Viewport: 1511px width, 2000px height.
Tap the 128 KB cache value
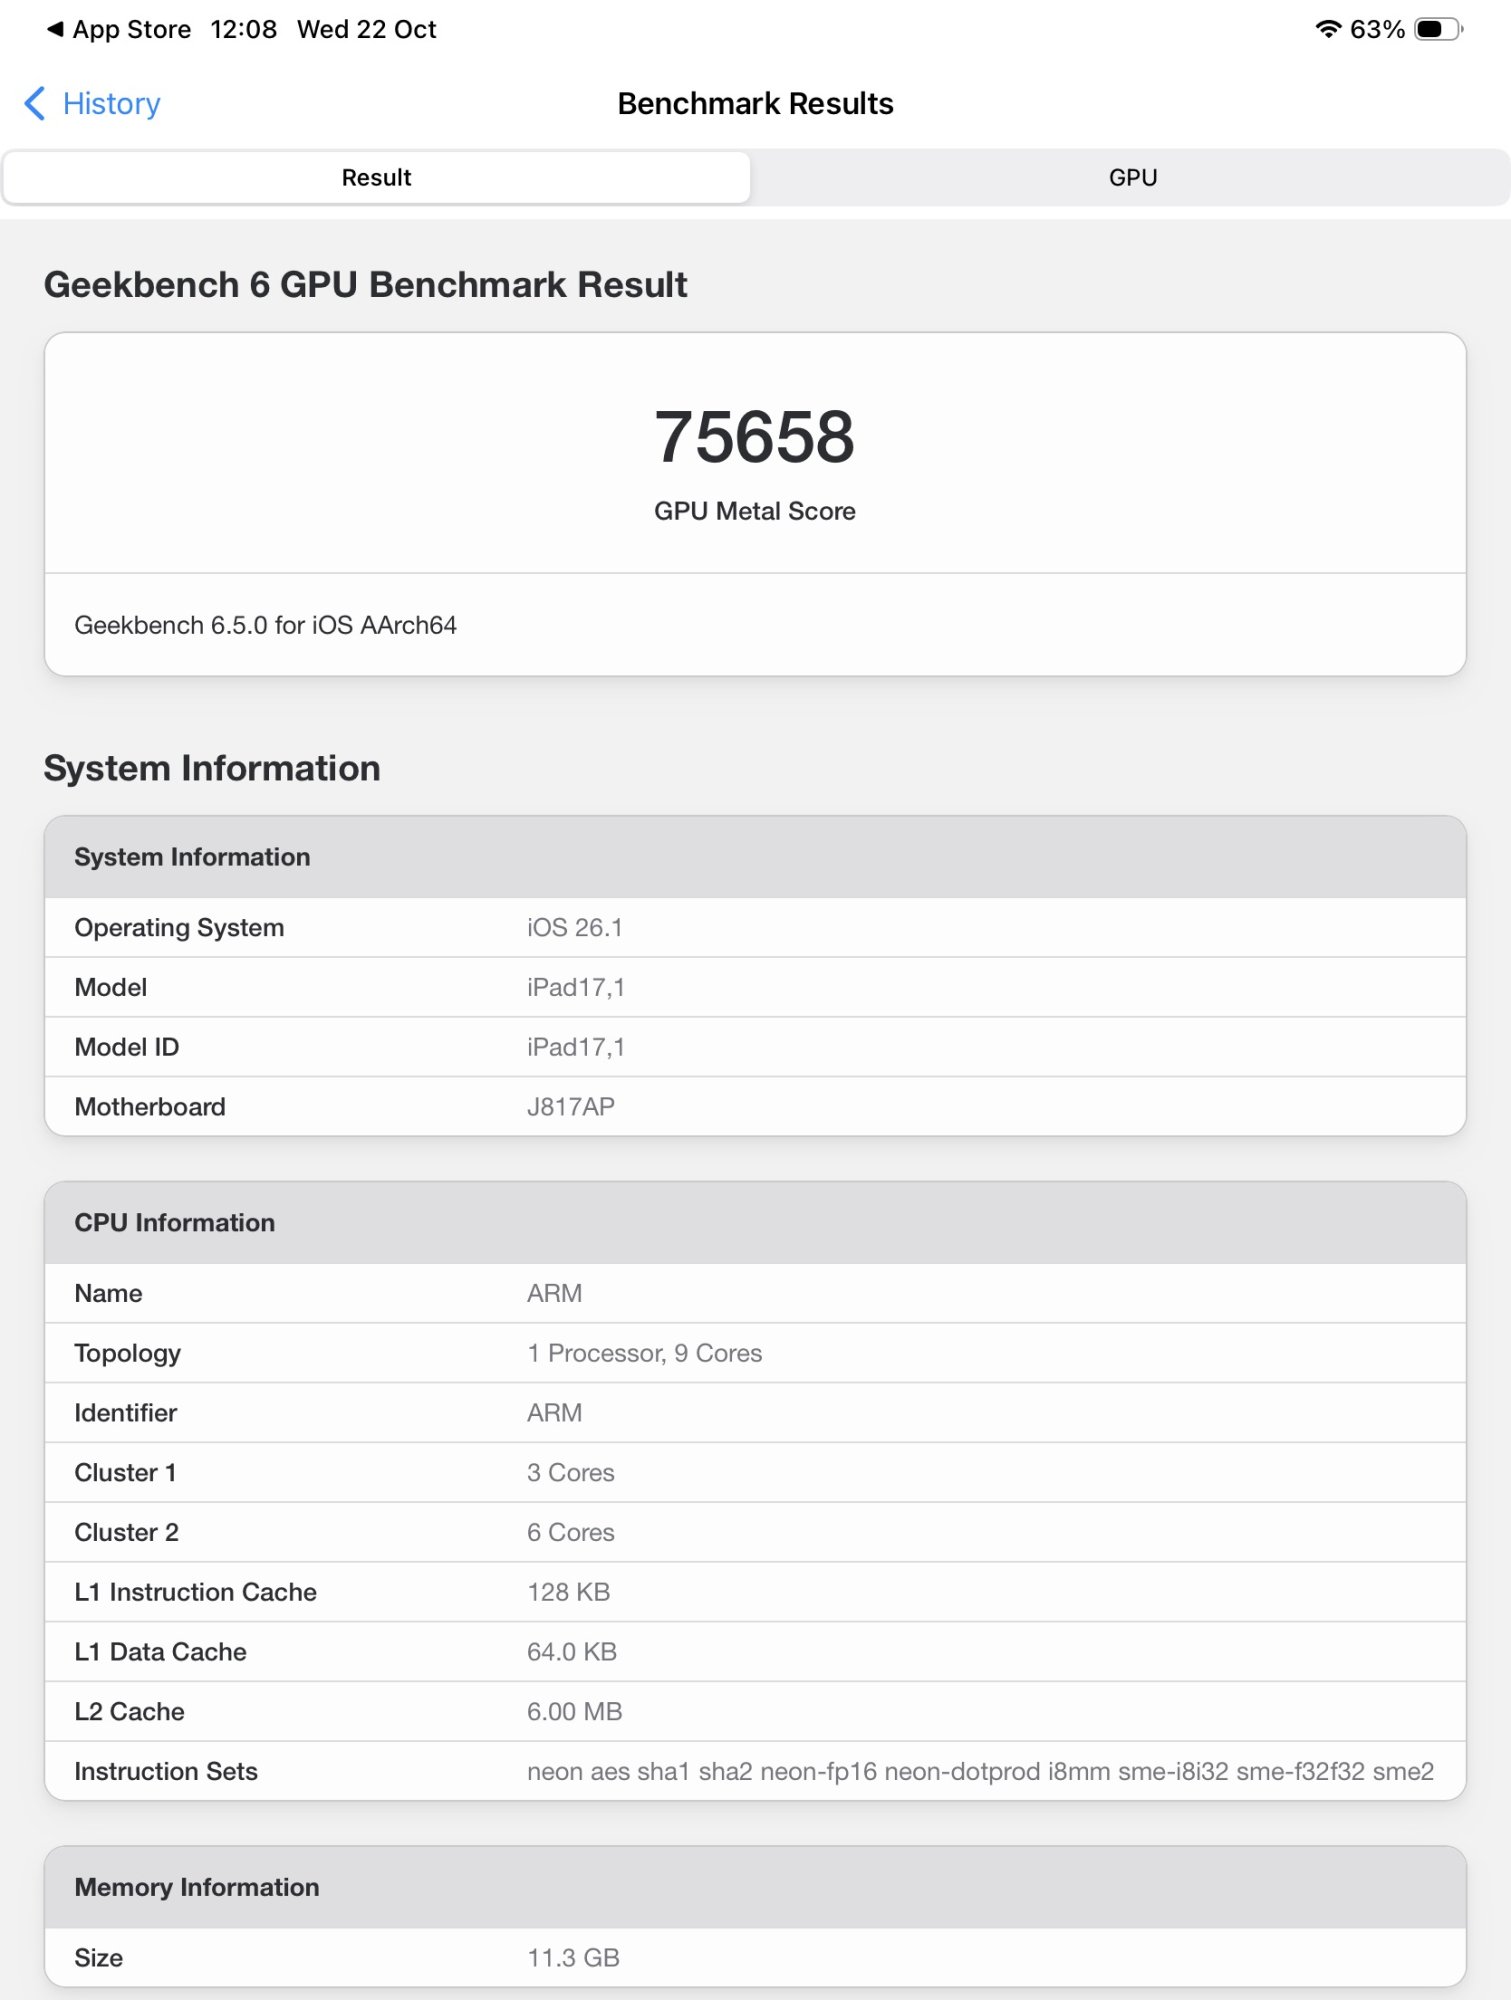coord(568,1592)
